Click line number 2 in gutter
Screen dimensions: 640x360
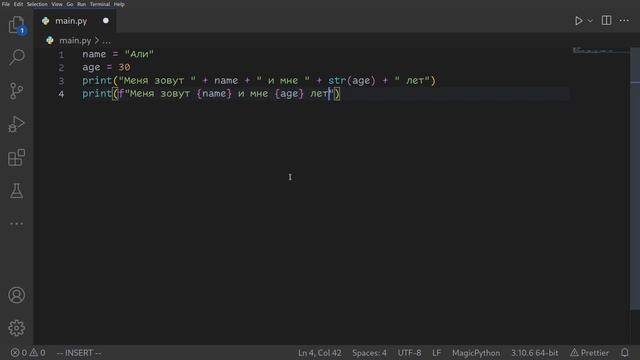[x=61, y=67]
